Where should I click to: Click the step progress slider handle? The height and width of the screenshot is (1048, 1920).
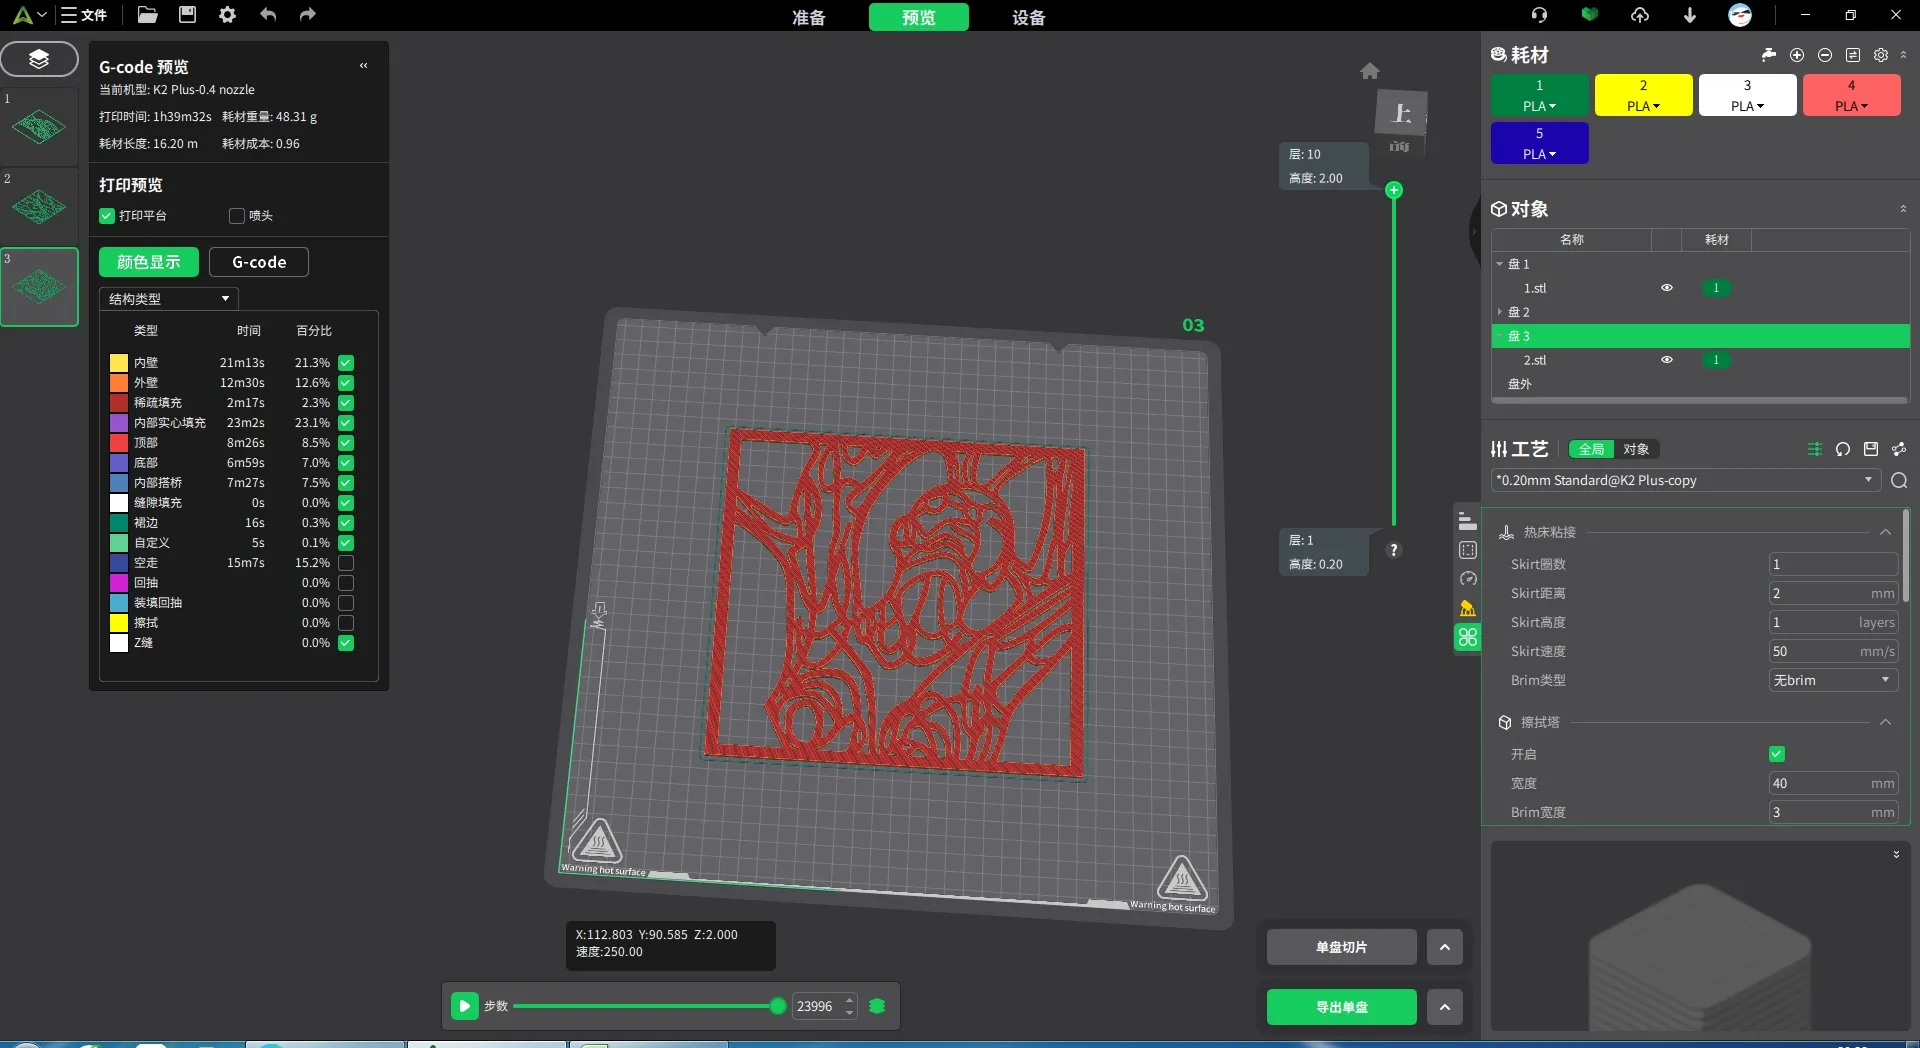(778, 1006)
